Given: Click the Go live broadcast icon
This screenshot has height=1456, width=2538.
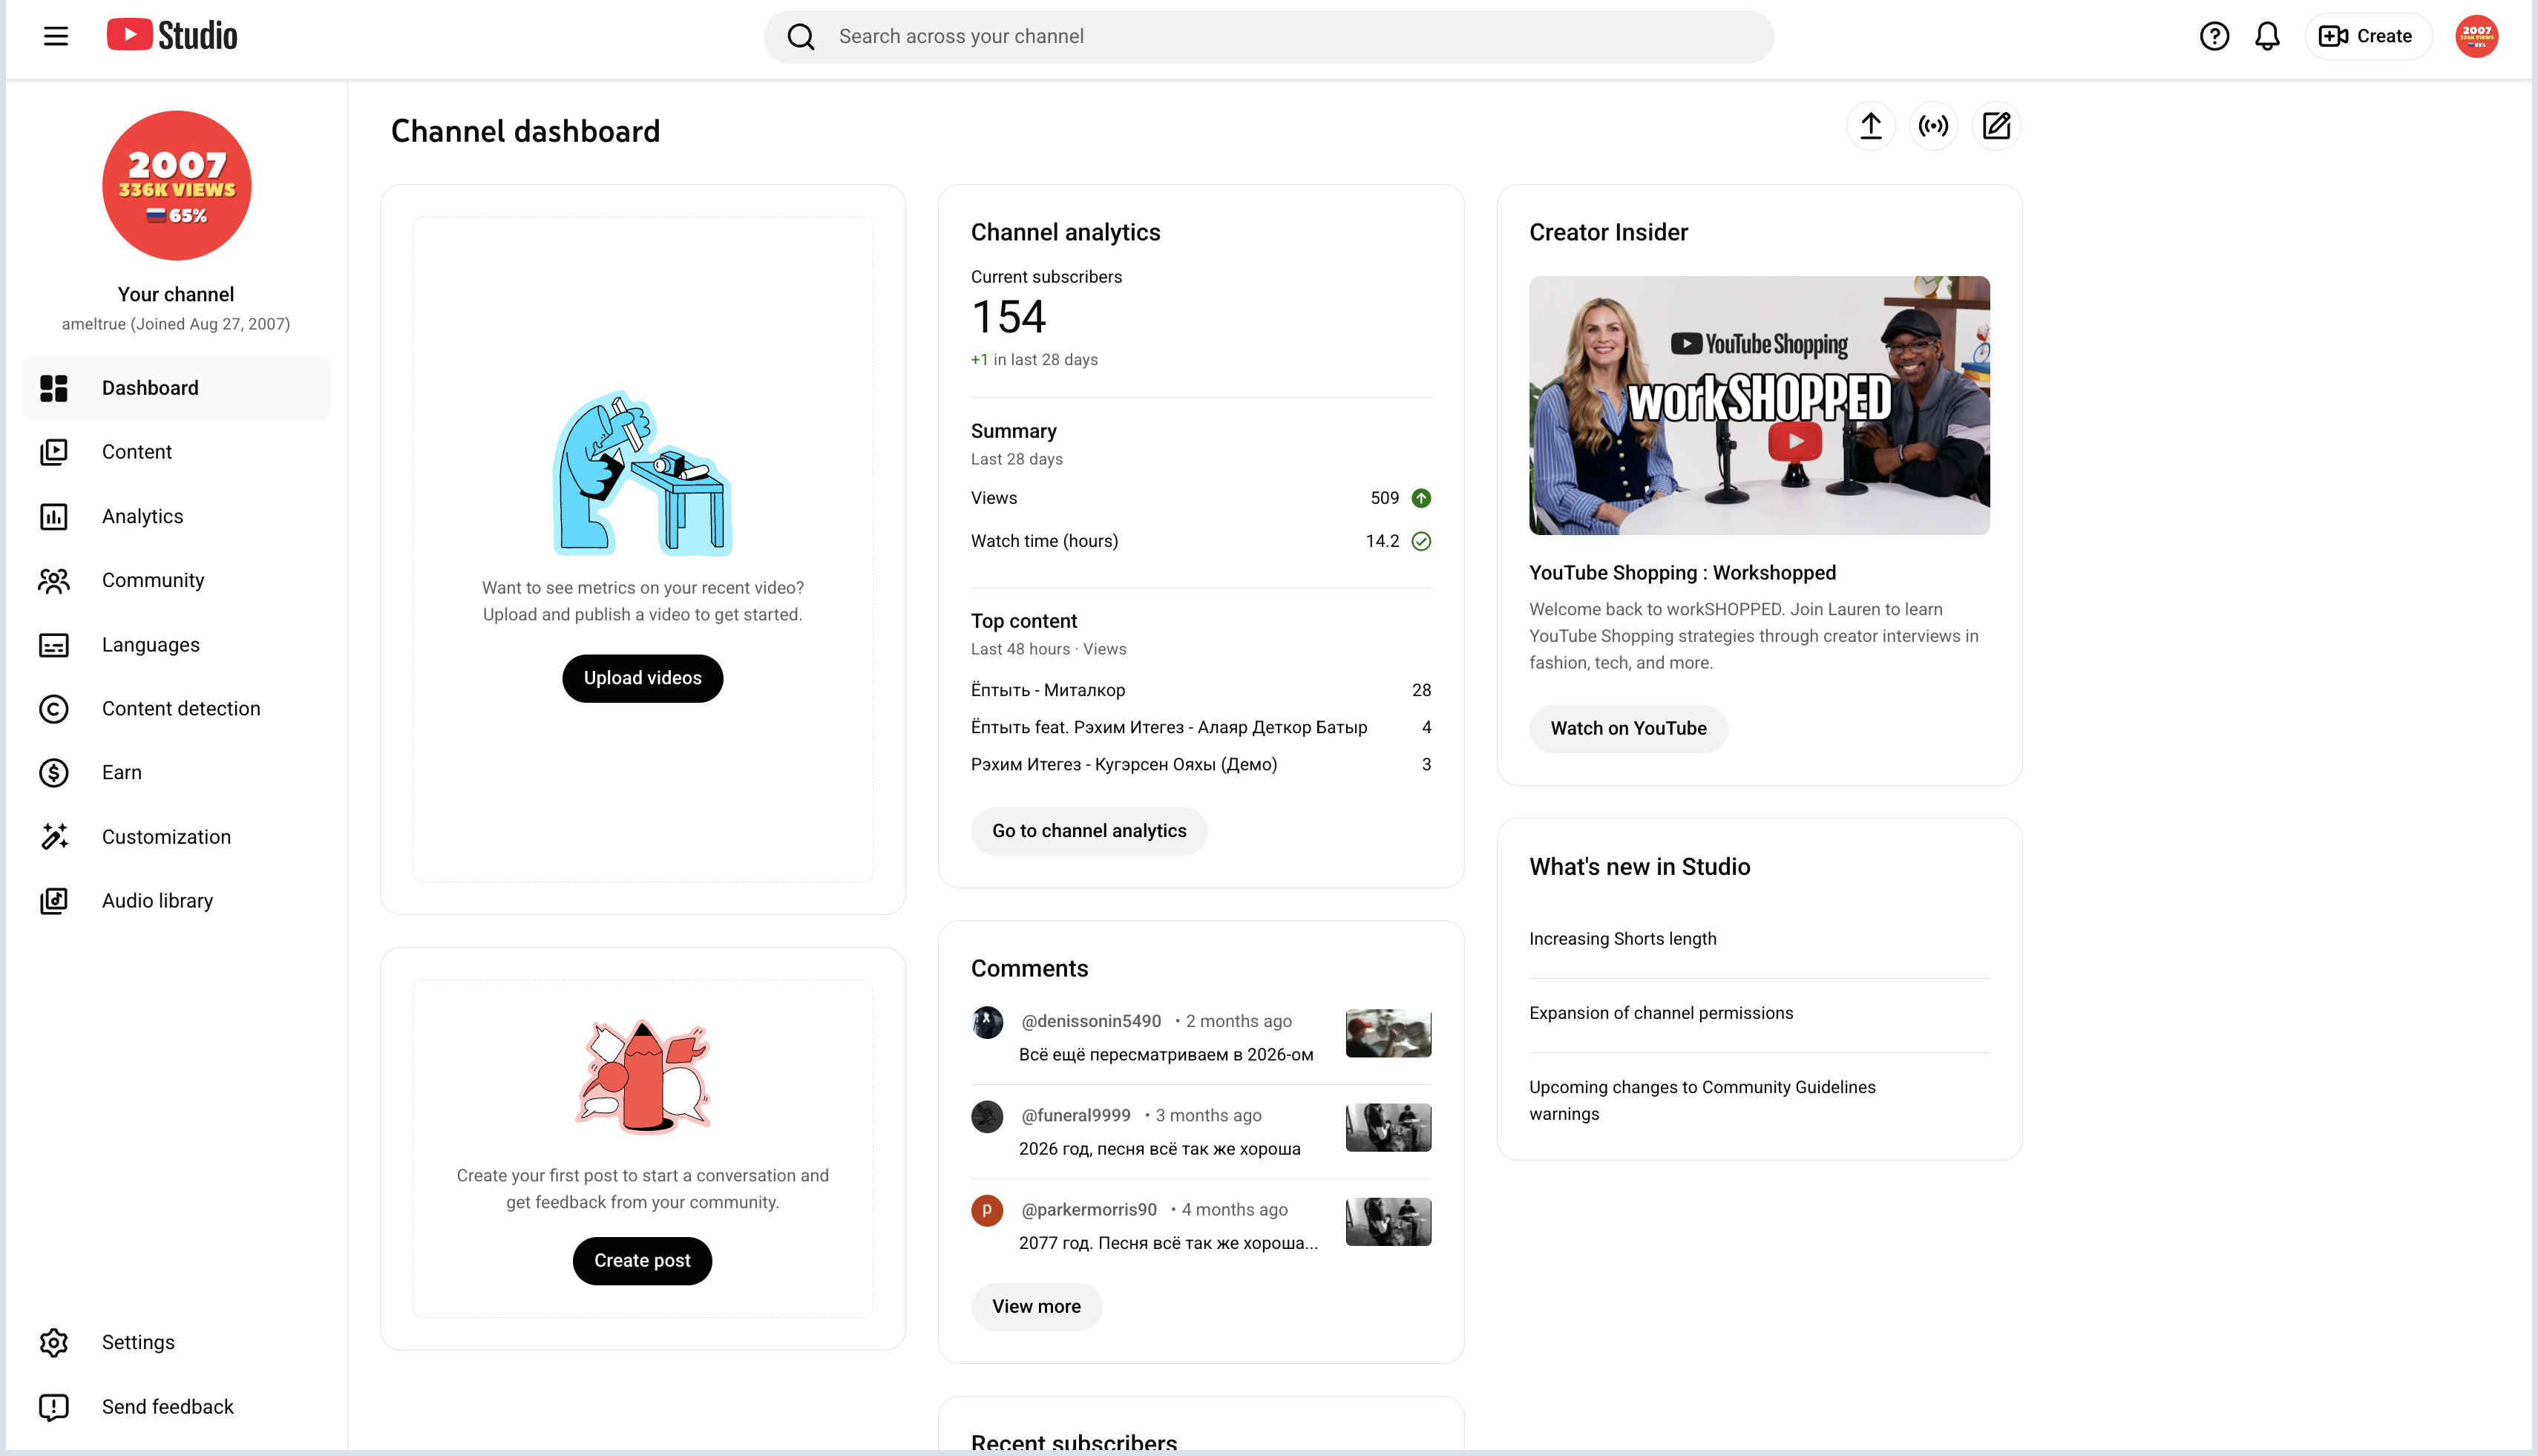Looking at the screenshot, I should coord(1933,126).
